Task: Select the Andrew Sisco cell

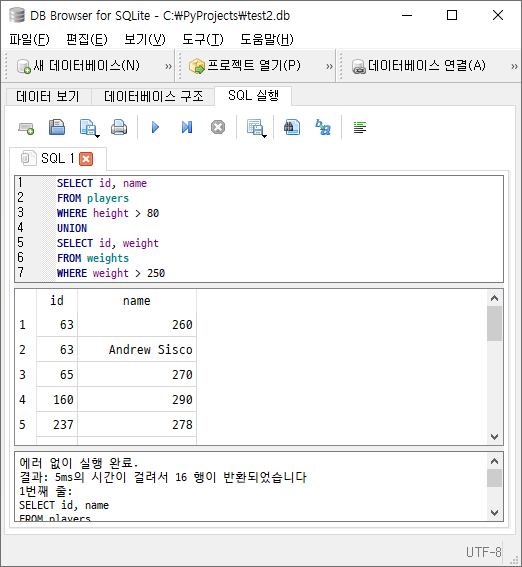Action: coord(137,350)
